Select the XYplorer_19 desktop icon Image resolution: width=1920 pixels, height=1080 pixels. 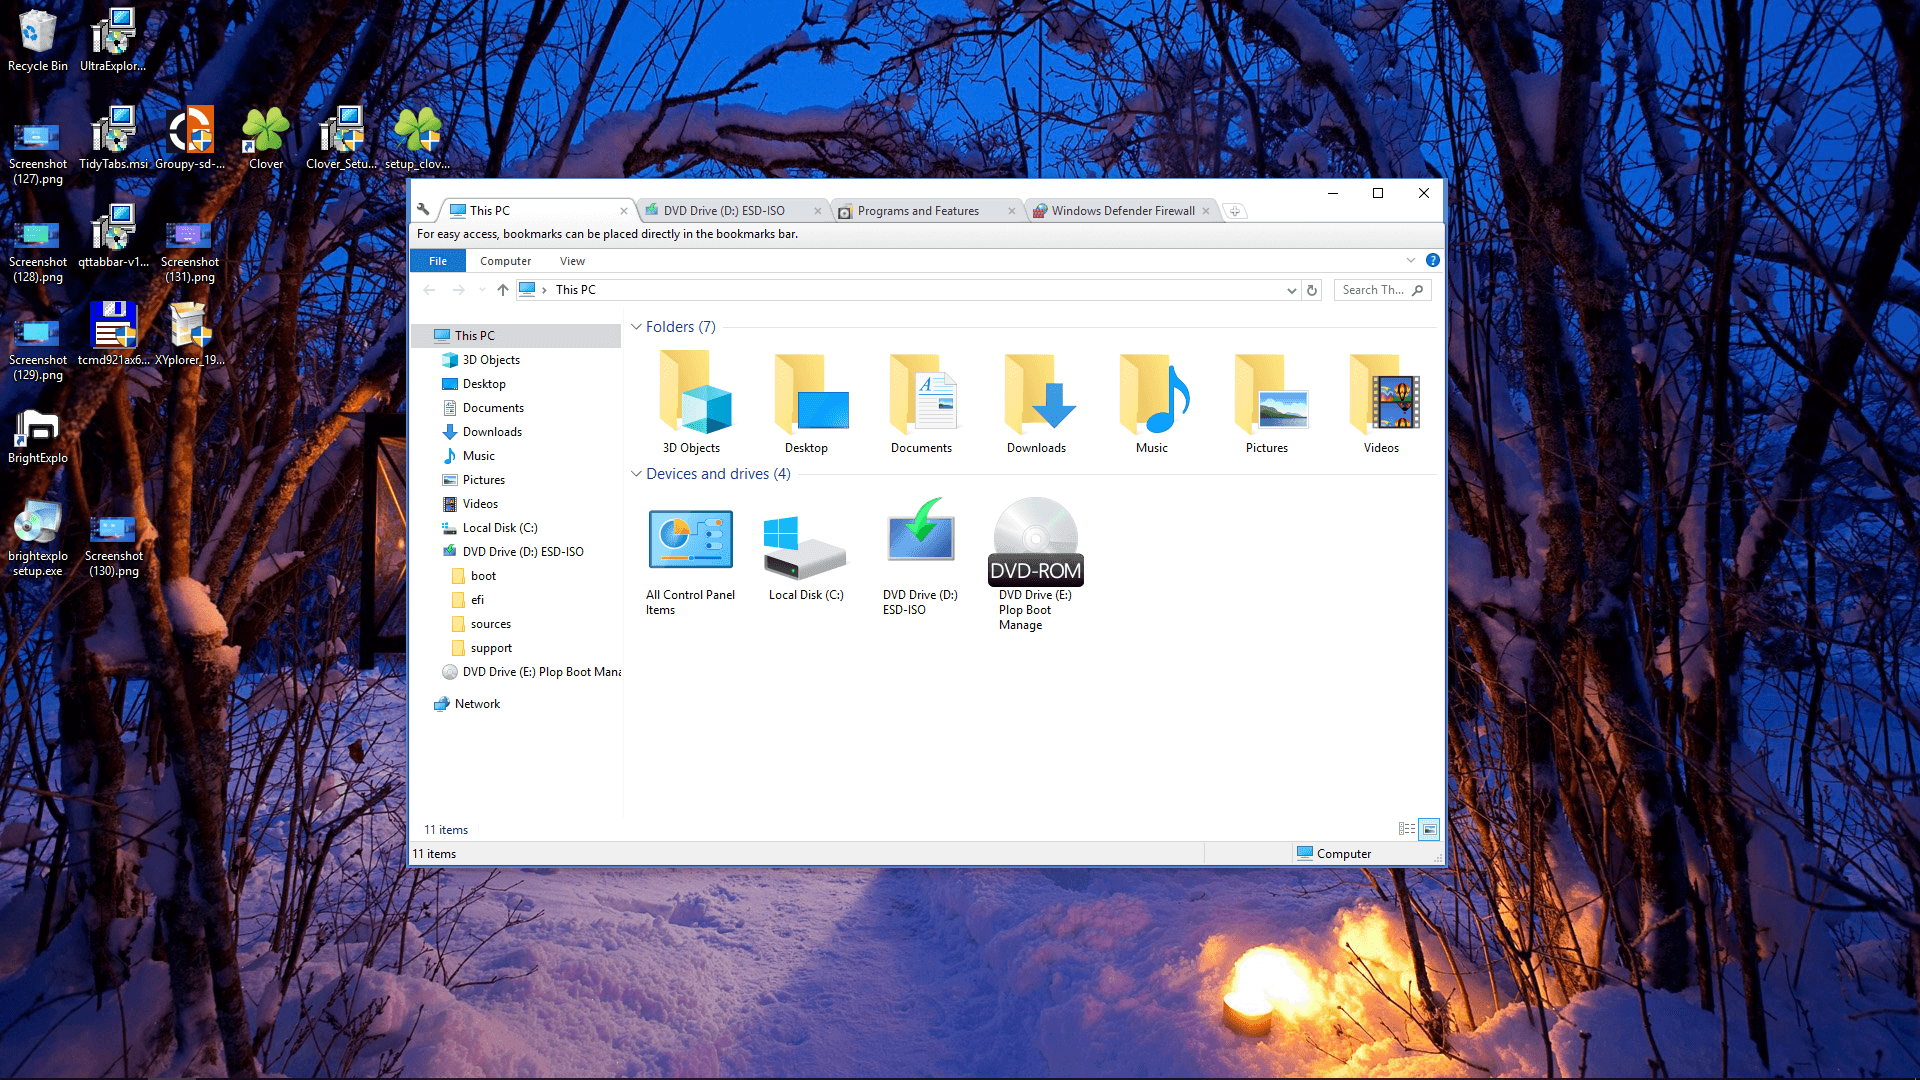coord(190,335)
